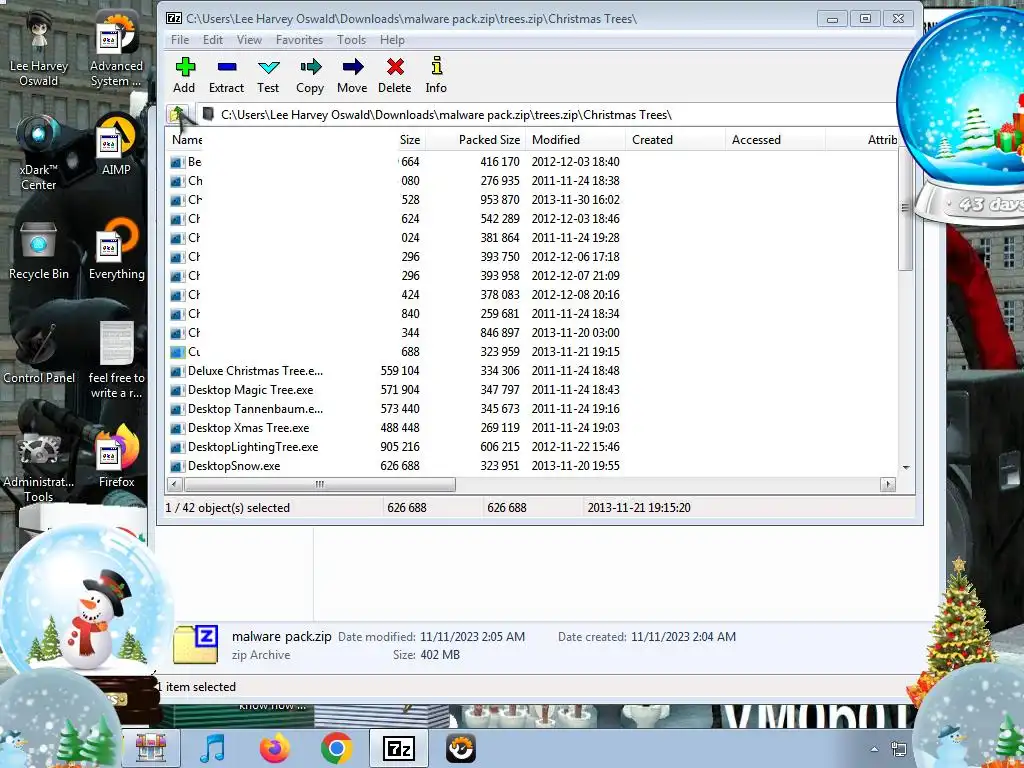Open the Favorites menu
This screenshot has width=1024, height=768.
pyautogui.click(x=299, y=40)
